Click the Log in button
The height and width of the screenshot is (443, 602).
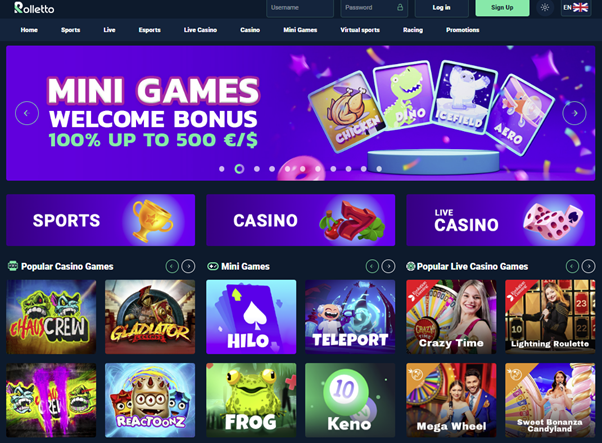pos(442,8)
